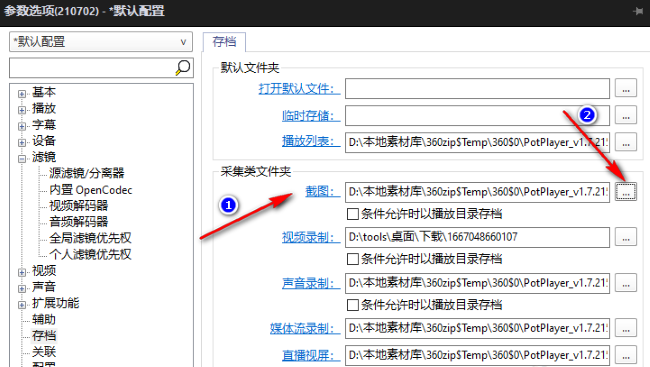Click the 截图 link
Image resolution: width=650 pixels, height=367 pixels.
[x=323, y=191]
